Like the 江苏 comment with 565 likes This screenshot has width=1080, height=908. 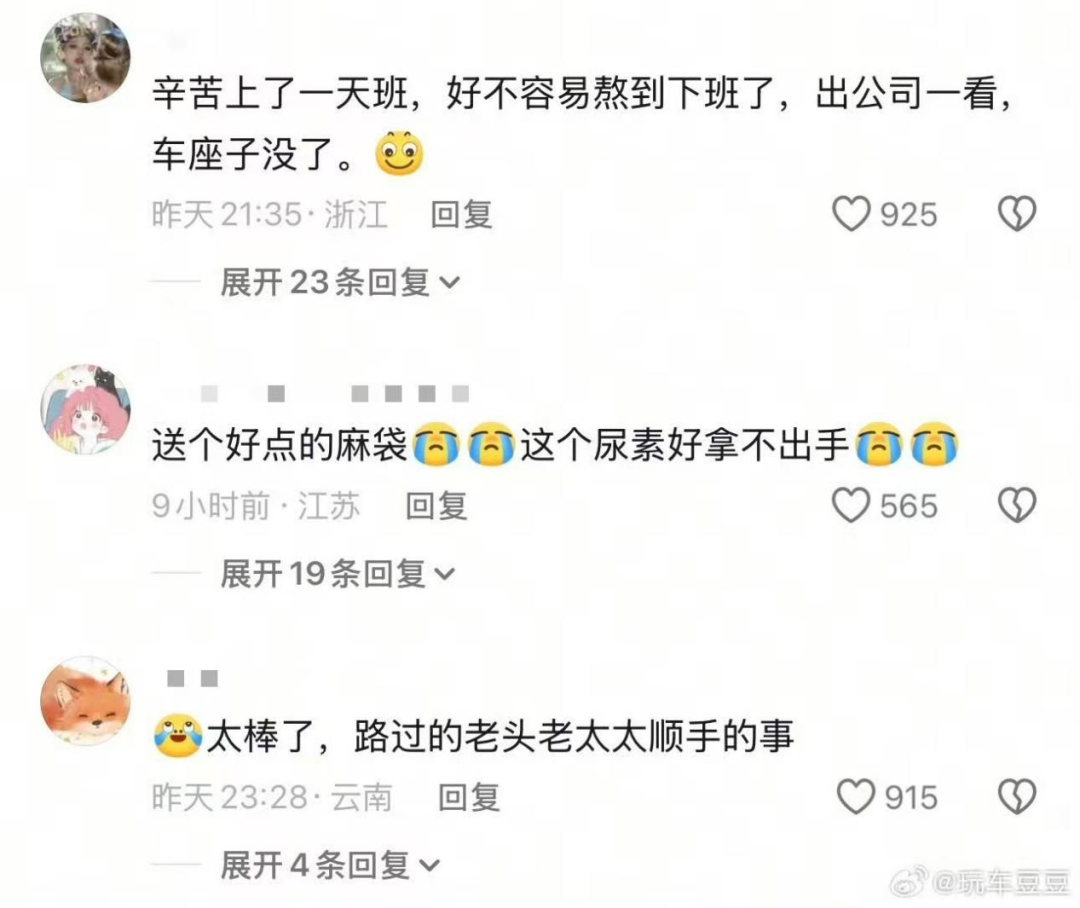pos(851,505)
